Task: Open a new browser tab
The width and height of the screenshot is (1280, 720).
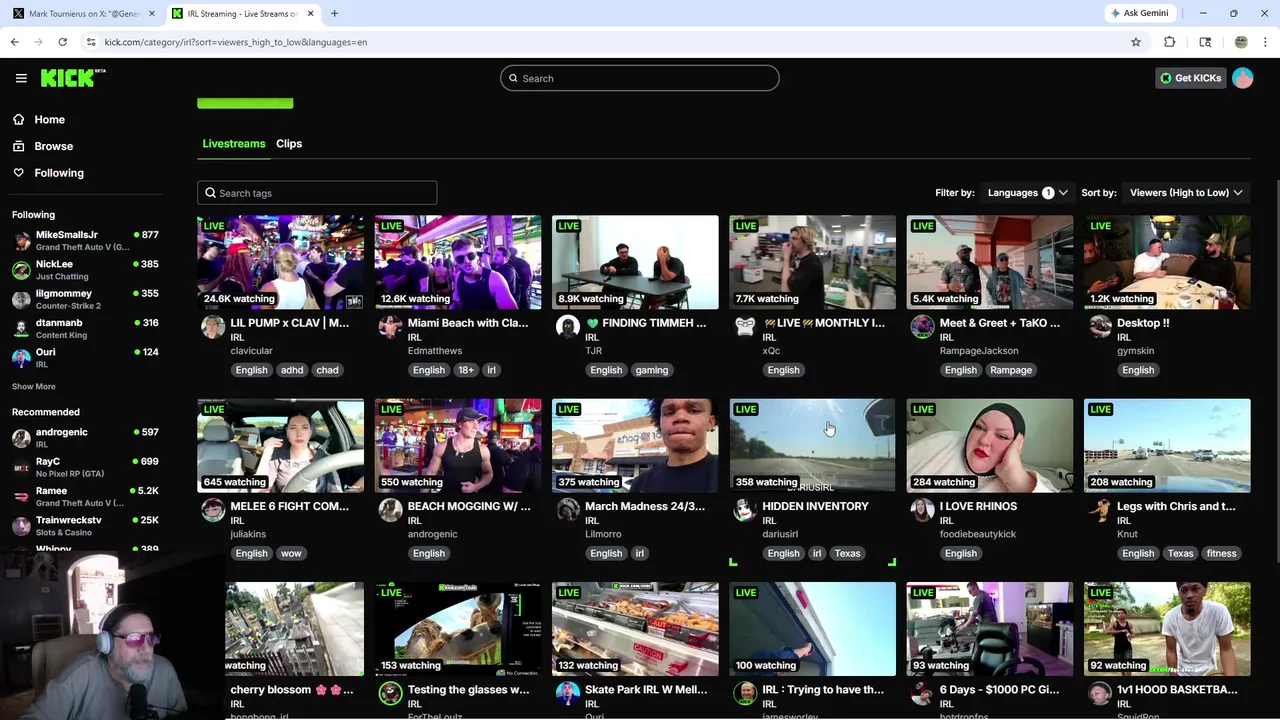Action: (x=334, y=13)
